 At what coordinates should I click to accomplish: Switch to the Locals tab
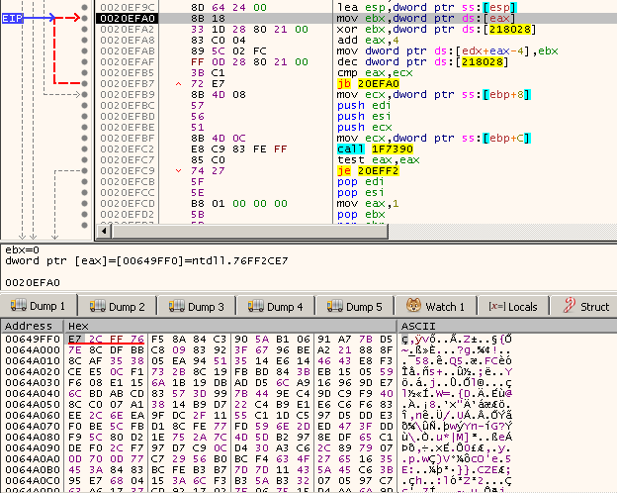point(512,306)
